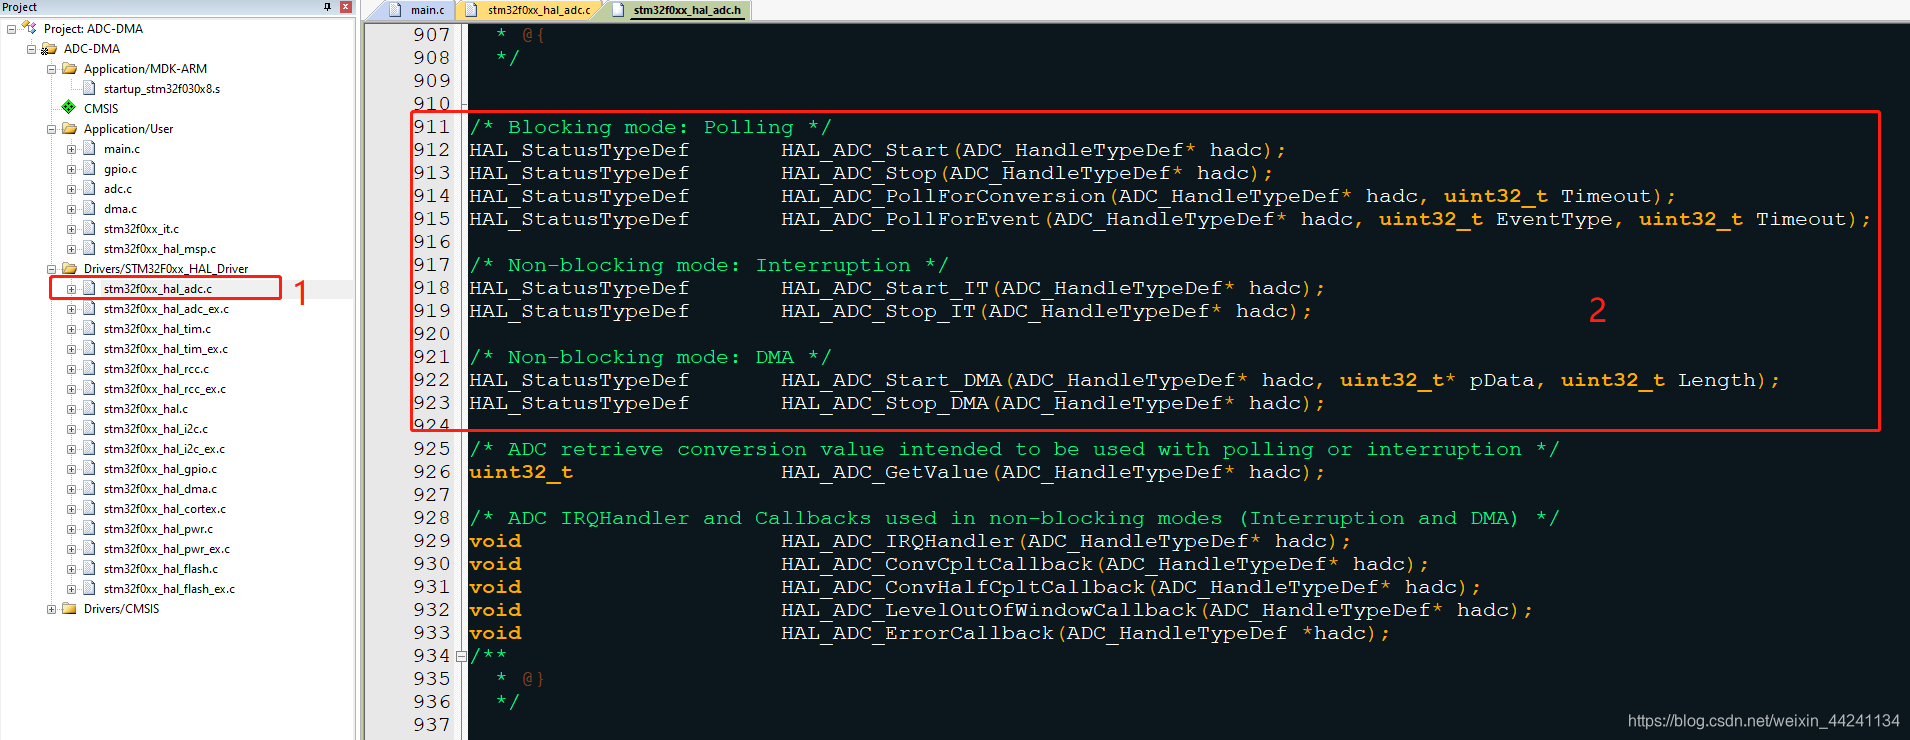Expand the gpio.c node under Application/User
This screenshot has height=740, width=1910.
(x=71, y=169)
